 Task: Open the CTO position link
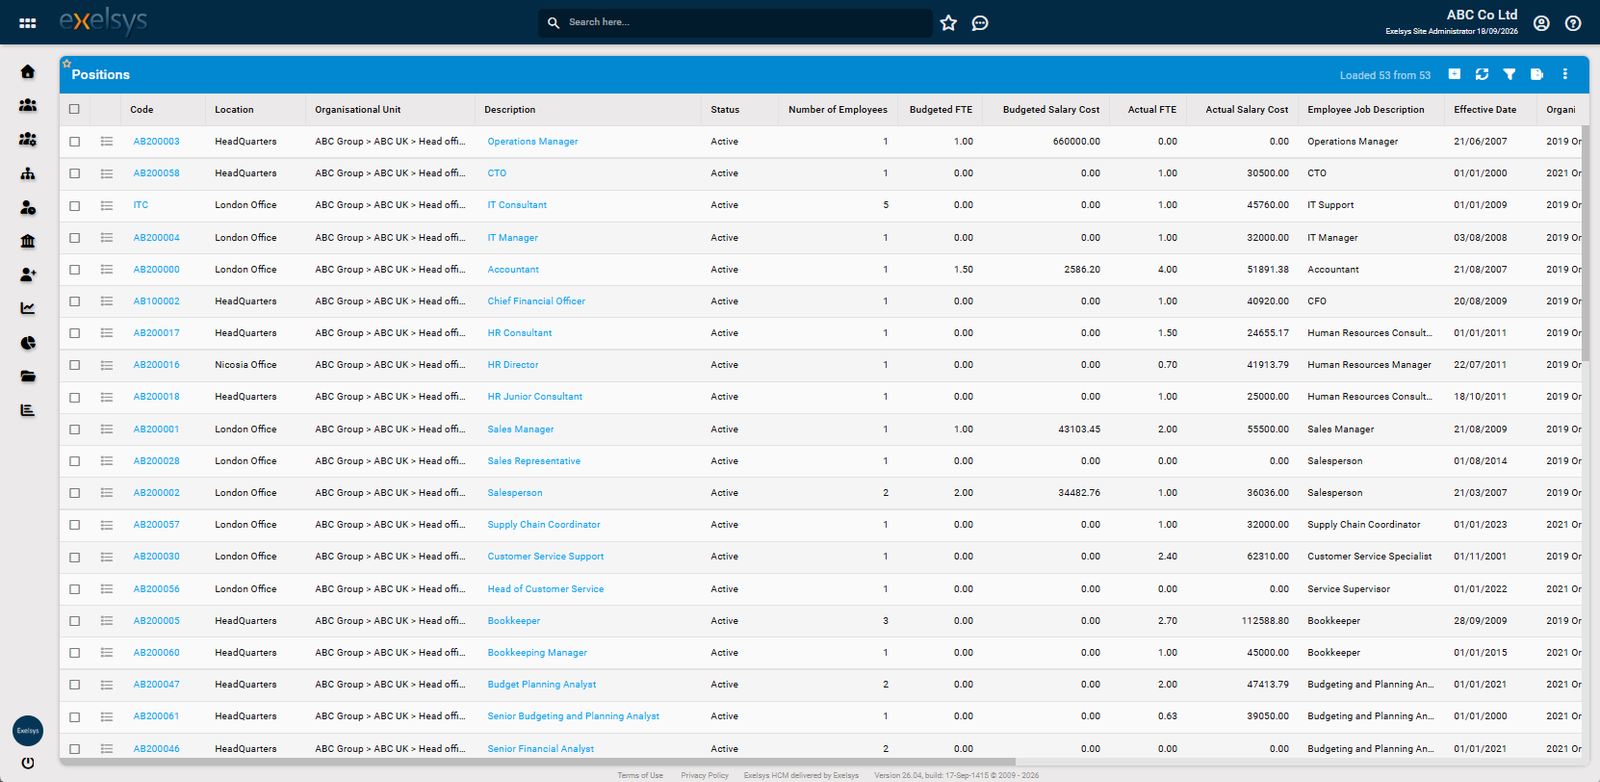tap(497, 174)
